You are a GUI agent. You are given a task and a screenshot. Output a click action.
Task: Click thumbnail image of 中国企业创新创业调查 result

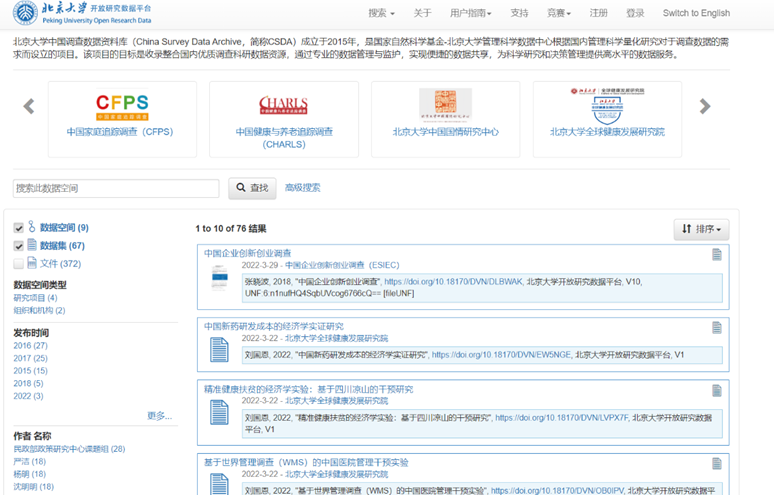pos(220,278)
